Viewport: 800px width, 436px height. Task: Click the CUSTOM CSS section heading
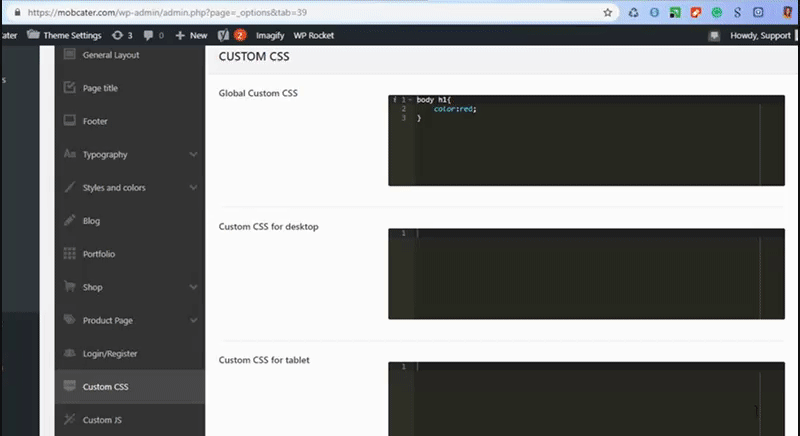coord(254,57)
